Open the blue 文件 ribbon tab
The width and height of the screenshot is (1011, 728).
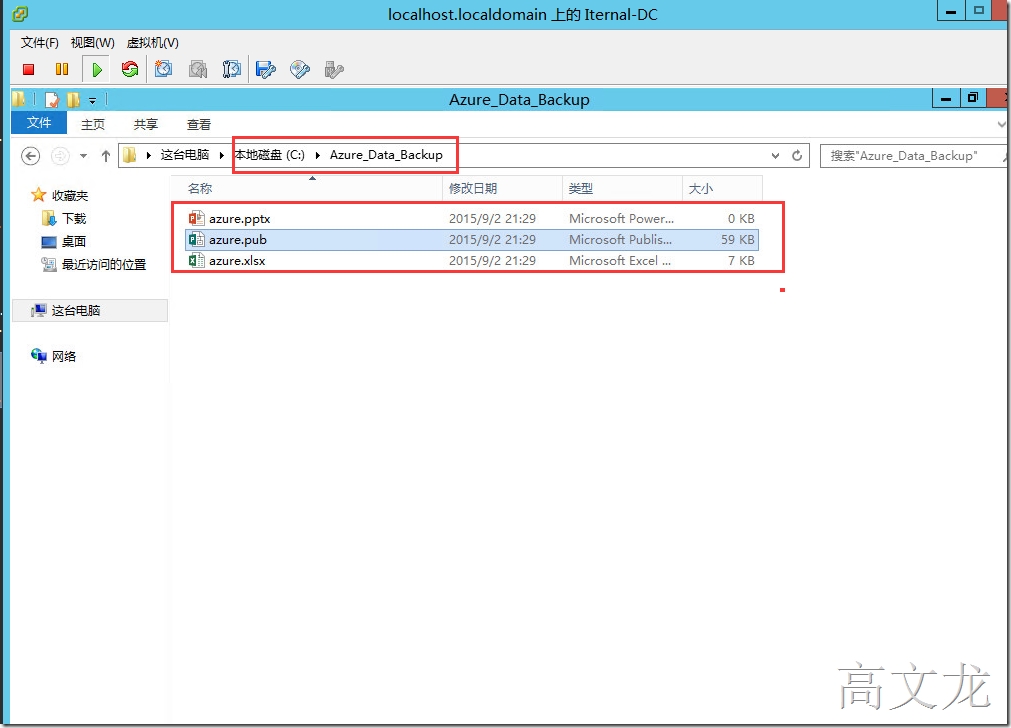point(39,123)
